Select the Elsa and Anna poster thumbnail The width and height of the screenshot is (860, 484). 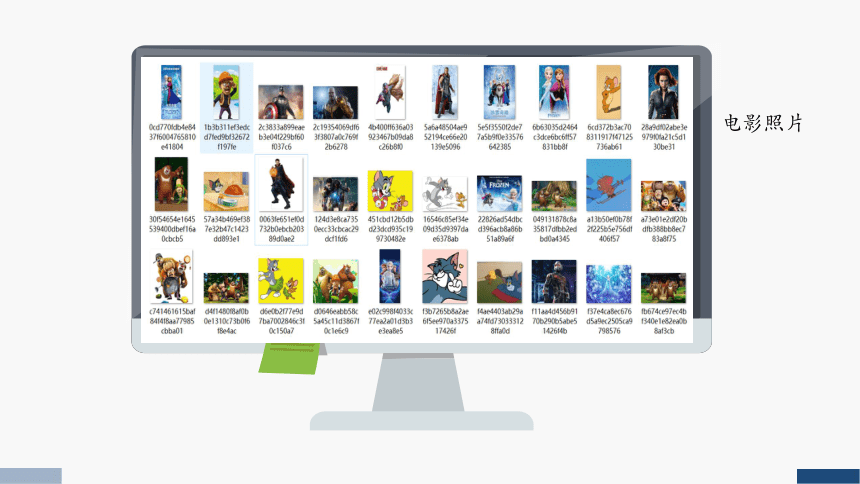[554, 92]
